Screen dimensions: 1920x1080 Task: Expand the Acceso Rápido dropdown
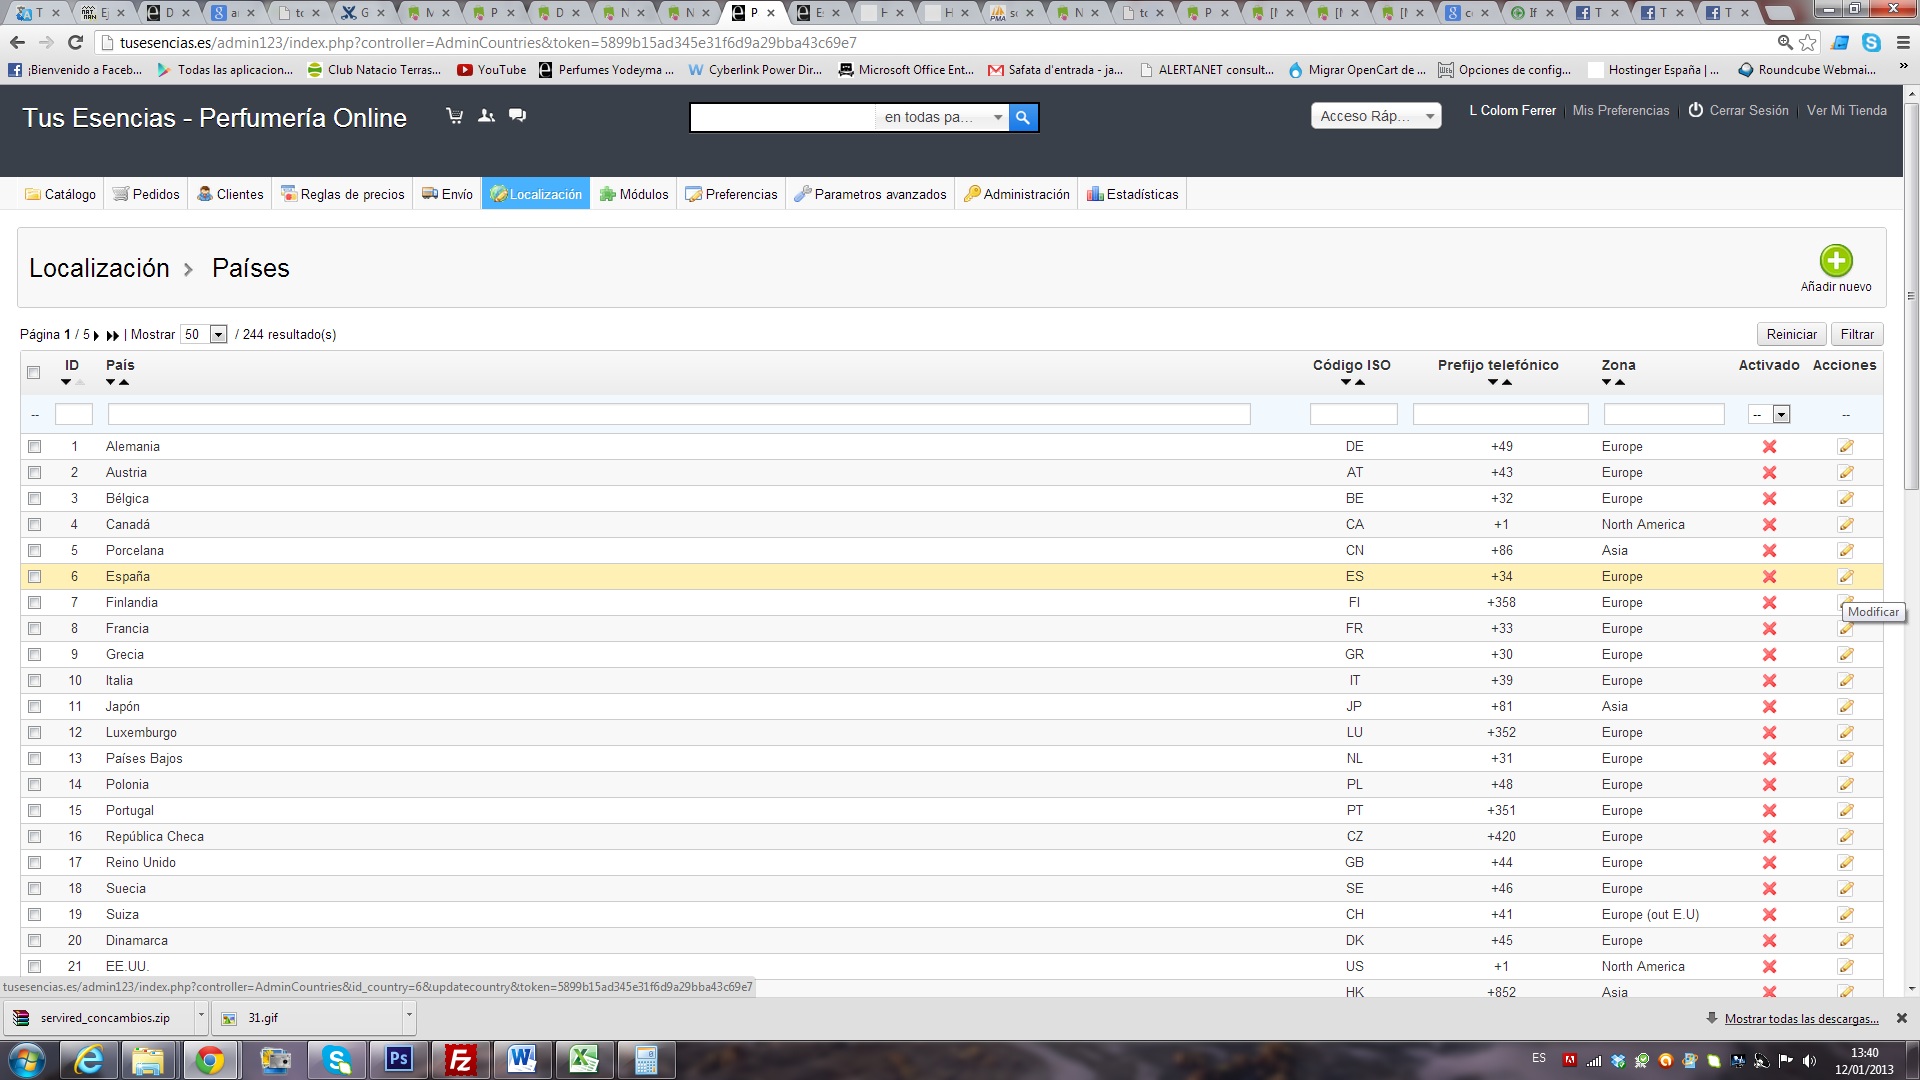tap(1375, 116)
